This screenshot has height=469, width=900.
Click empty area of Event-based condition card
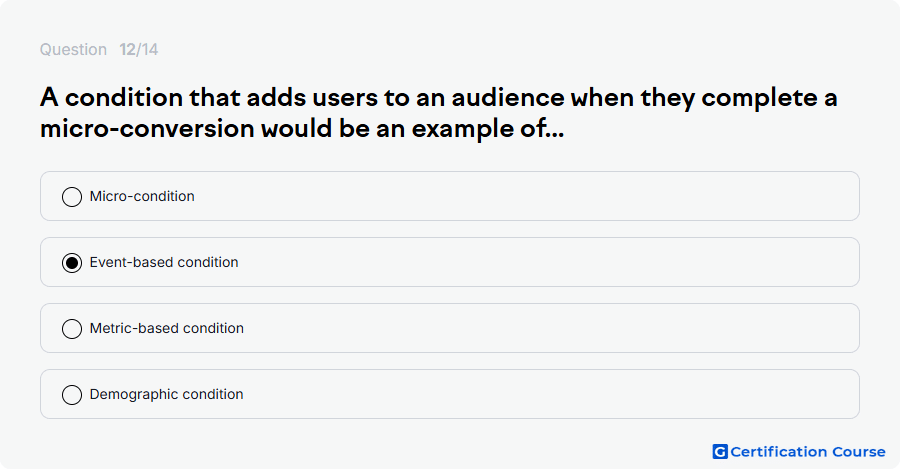pyautogui.click(x=517, y=262)
